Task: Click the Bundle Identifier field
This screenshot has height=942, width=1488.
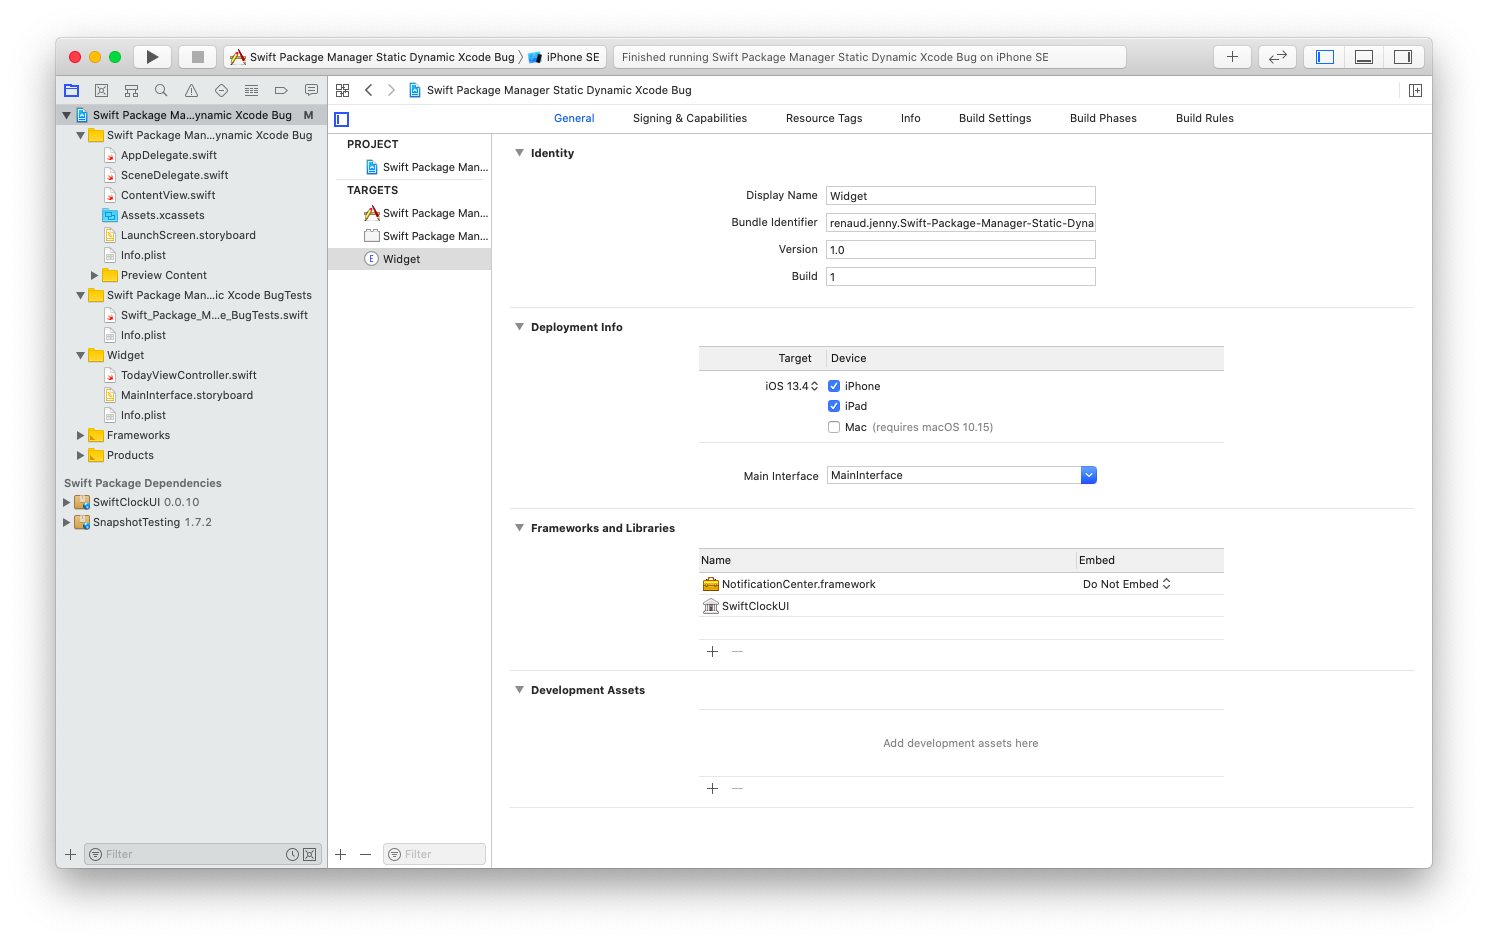Action: click(961, 223)
